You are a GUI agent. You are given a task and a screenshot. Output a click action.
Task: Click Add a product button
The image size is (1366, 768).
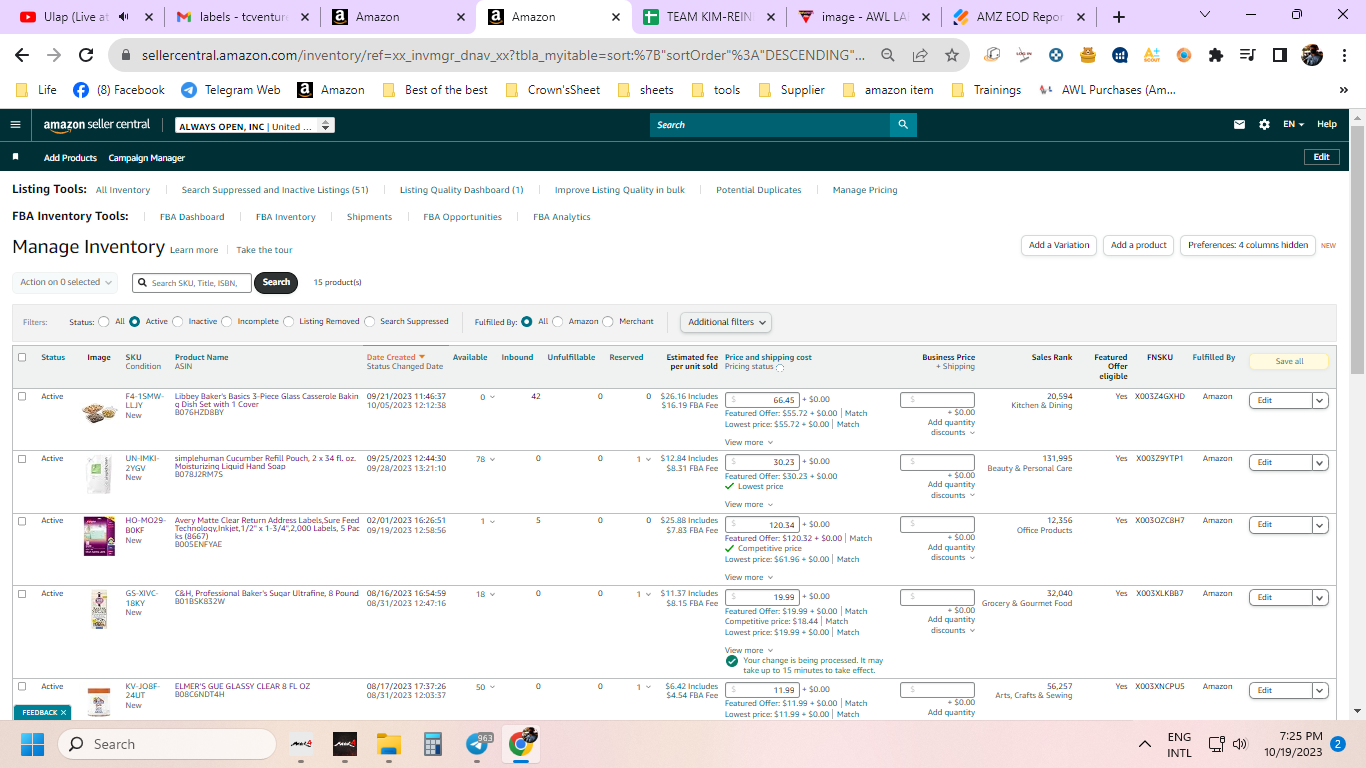[1139, 245]
